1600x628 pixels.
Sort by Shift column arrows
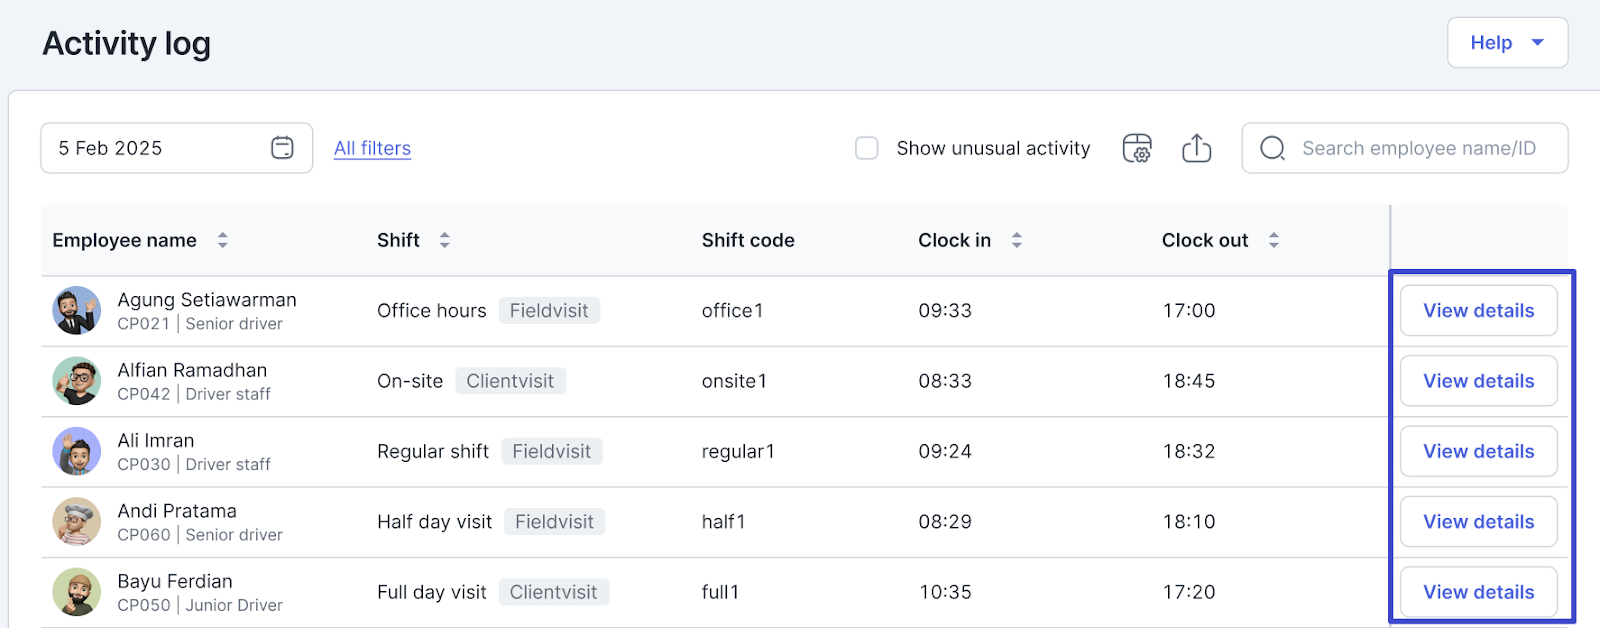point(444,240)
